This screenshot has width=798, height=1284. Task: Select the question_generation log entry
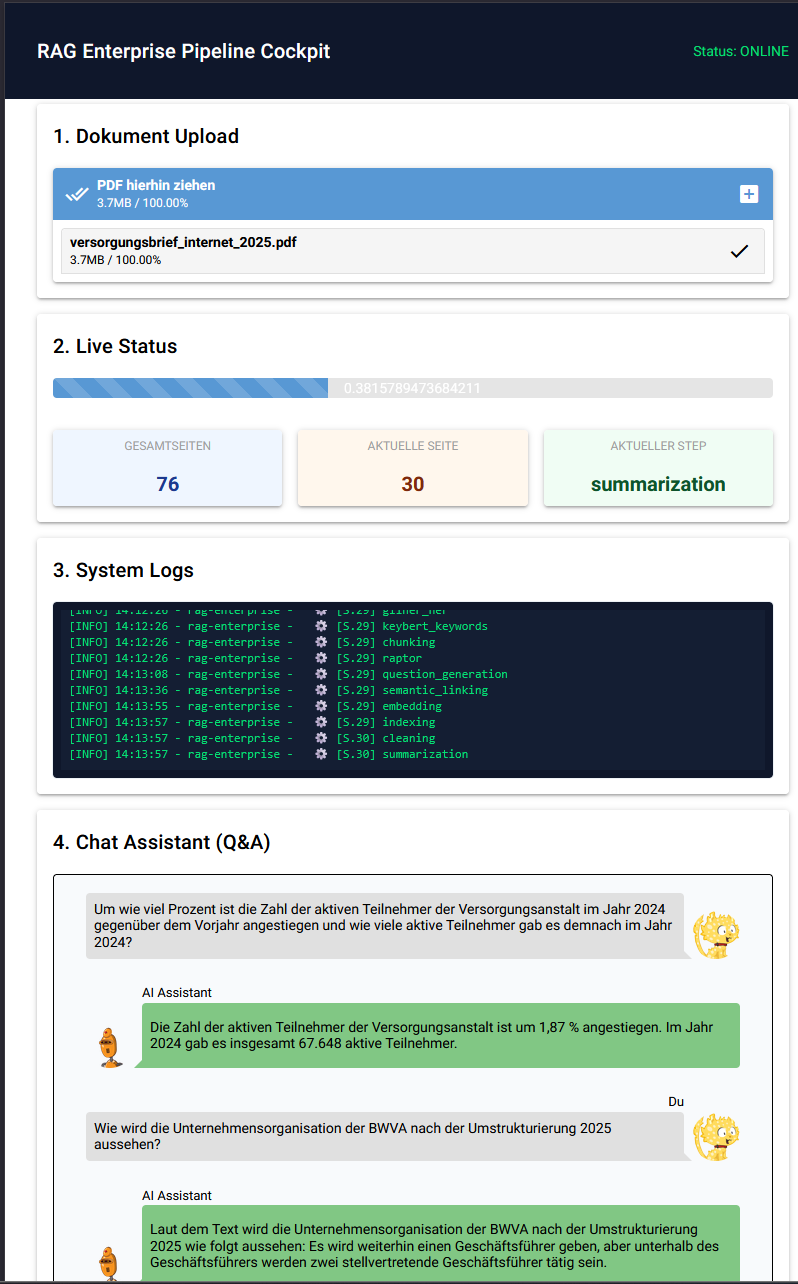click(444, 674)
